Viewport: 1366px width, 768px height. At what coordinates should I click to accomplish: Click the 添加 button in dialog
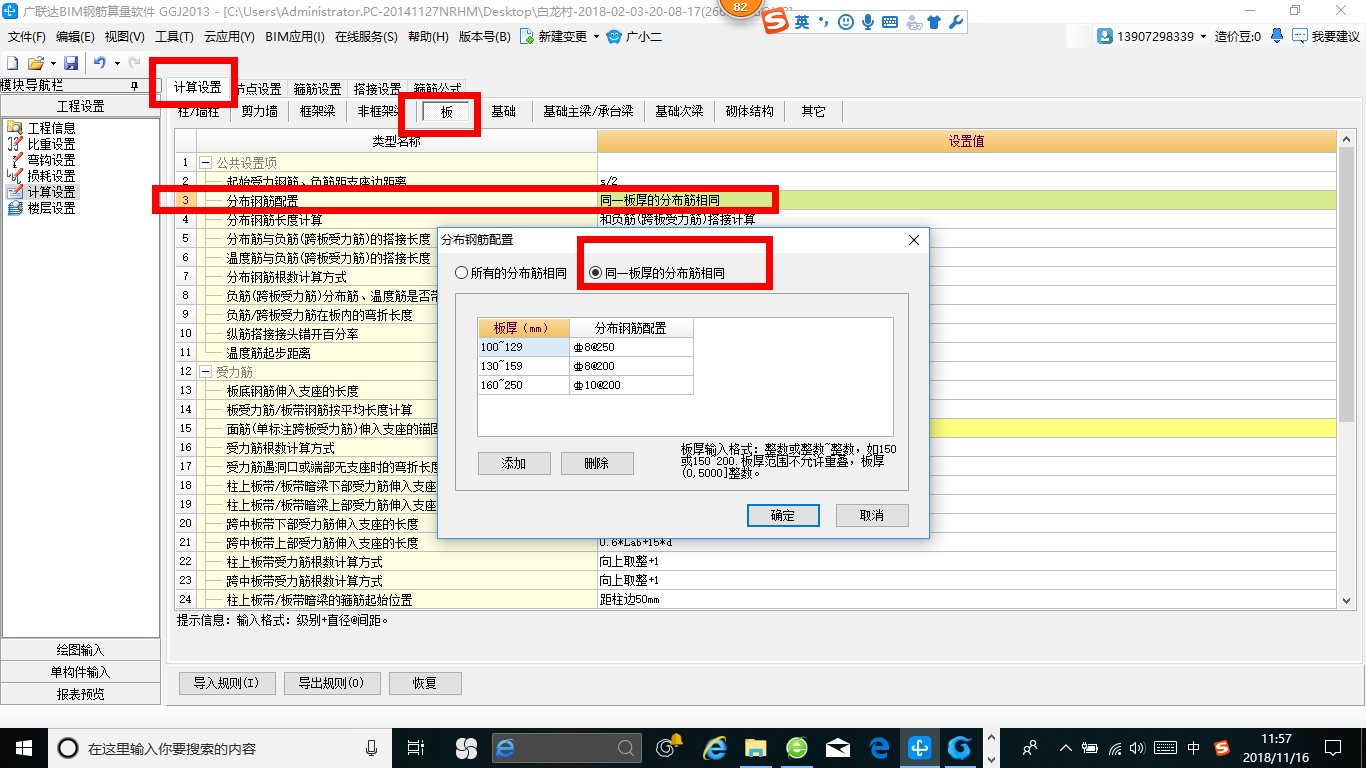pyautogui.click(x=514, y=463)
